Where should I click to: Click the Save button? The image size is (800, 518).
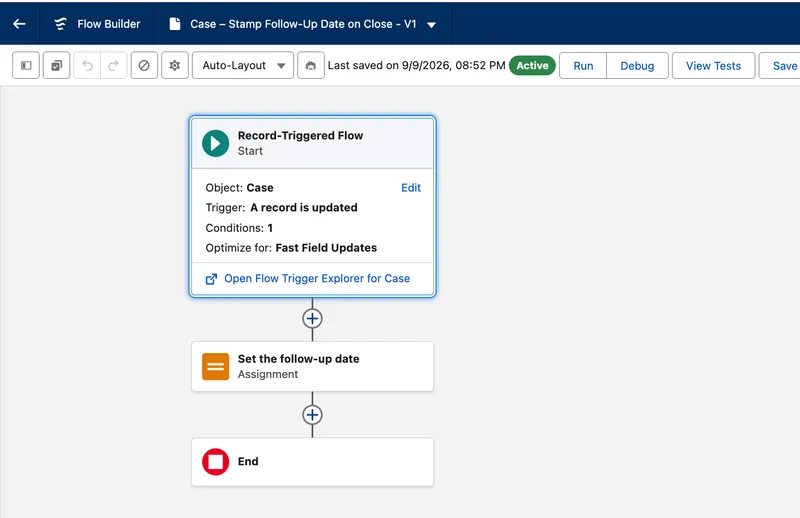pos(780,66)
